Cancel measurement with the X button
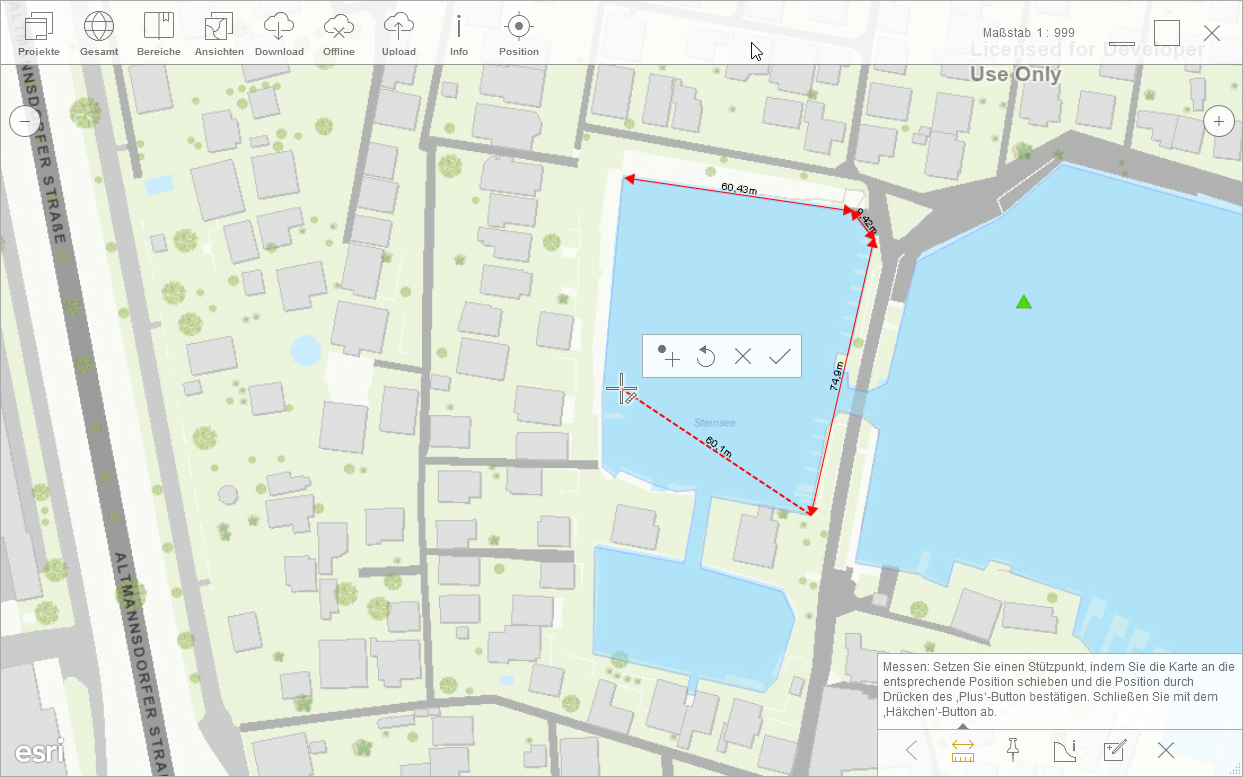Viewport: 1243px width, 777px height. [743, 356]
